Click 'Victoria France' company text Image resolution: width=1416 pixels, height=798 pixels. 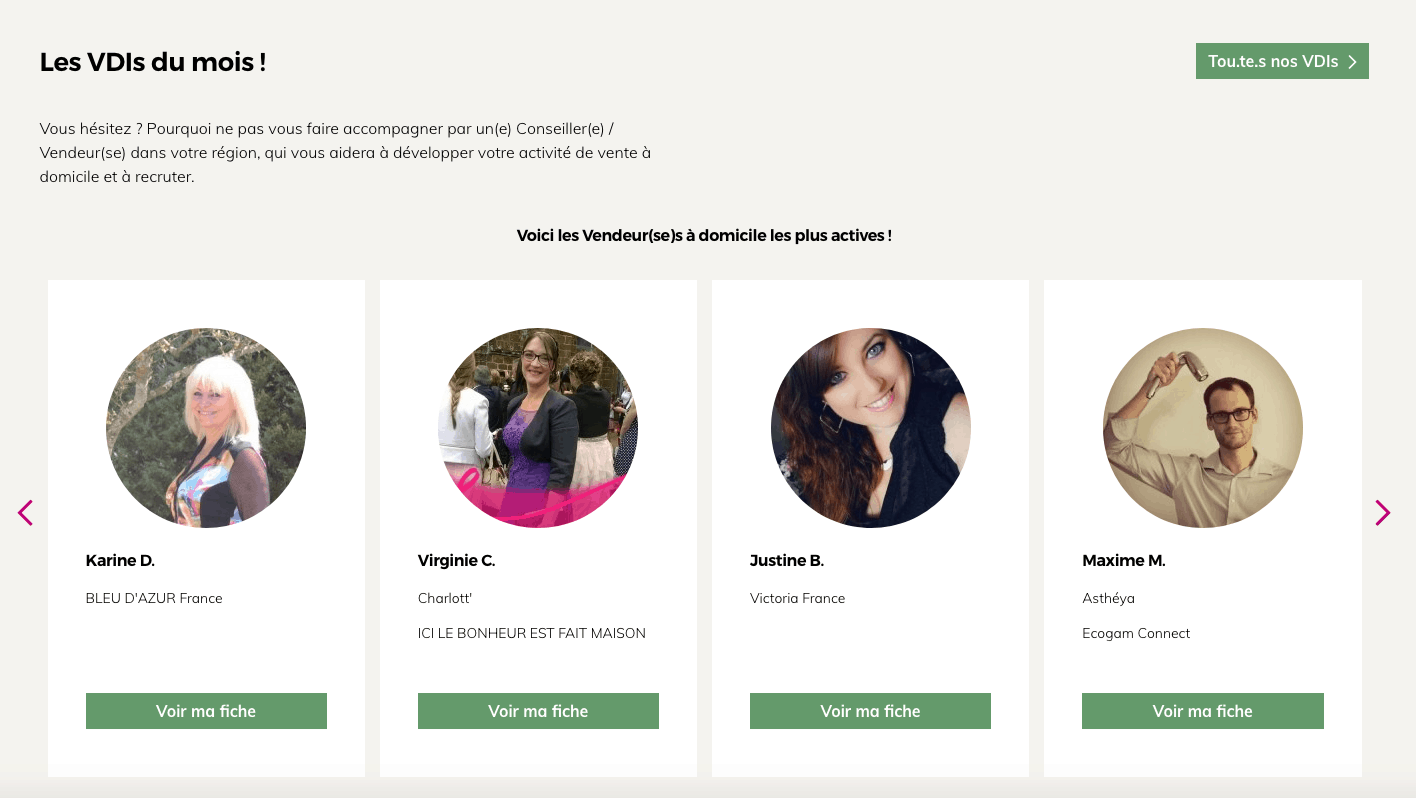[x=797, y=599]
